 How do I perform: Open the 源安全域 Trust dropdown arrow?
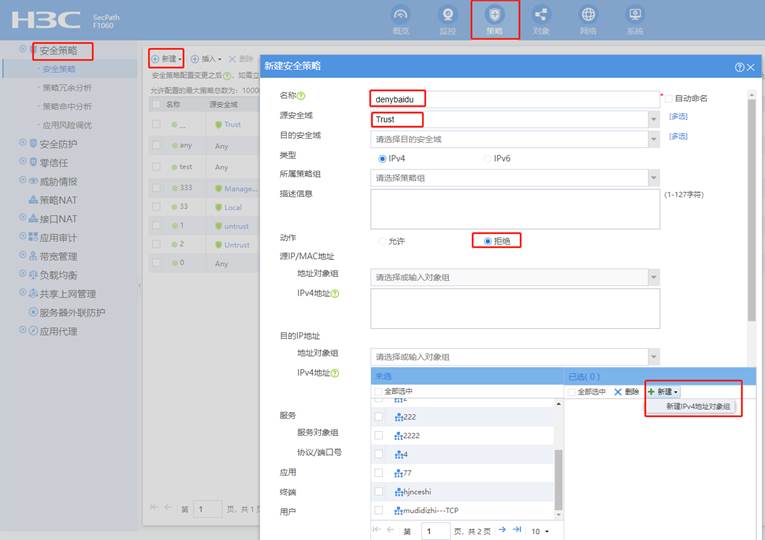pyautogui.click(x=654, y=120)
